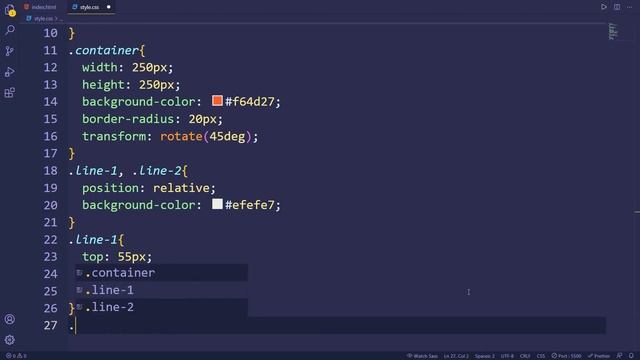Click the '.container{' selector on line 11
Image resolution: width=640 pixels, height=360 pixels.
pos(107,50)
